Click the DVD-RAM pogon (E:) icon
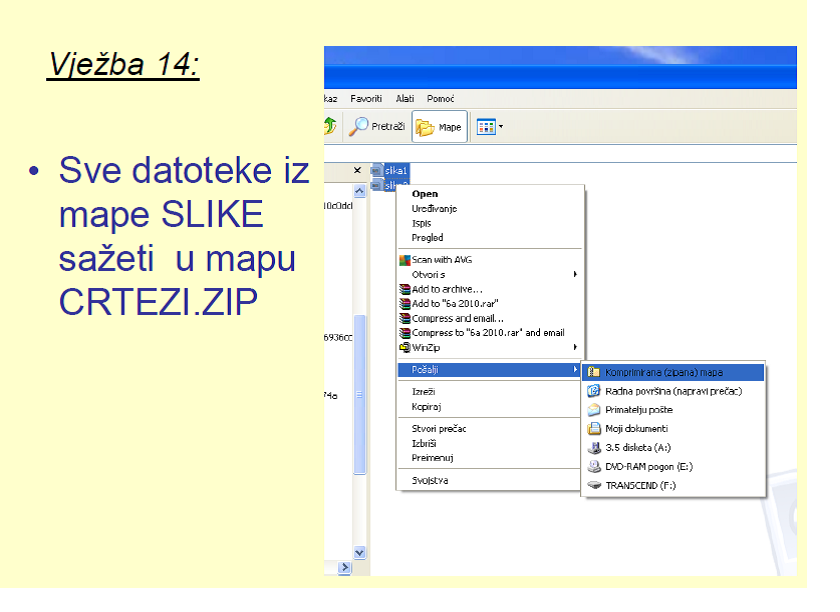 [593, 464]
